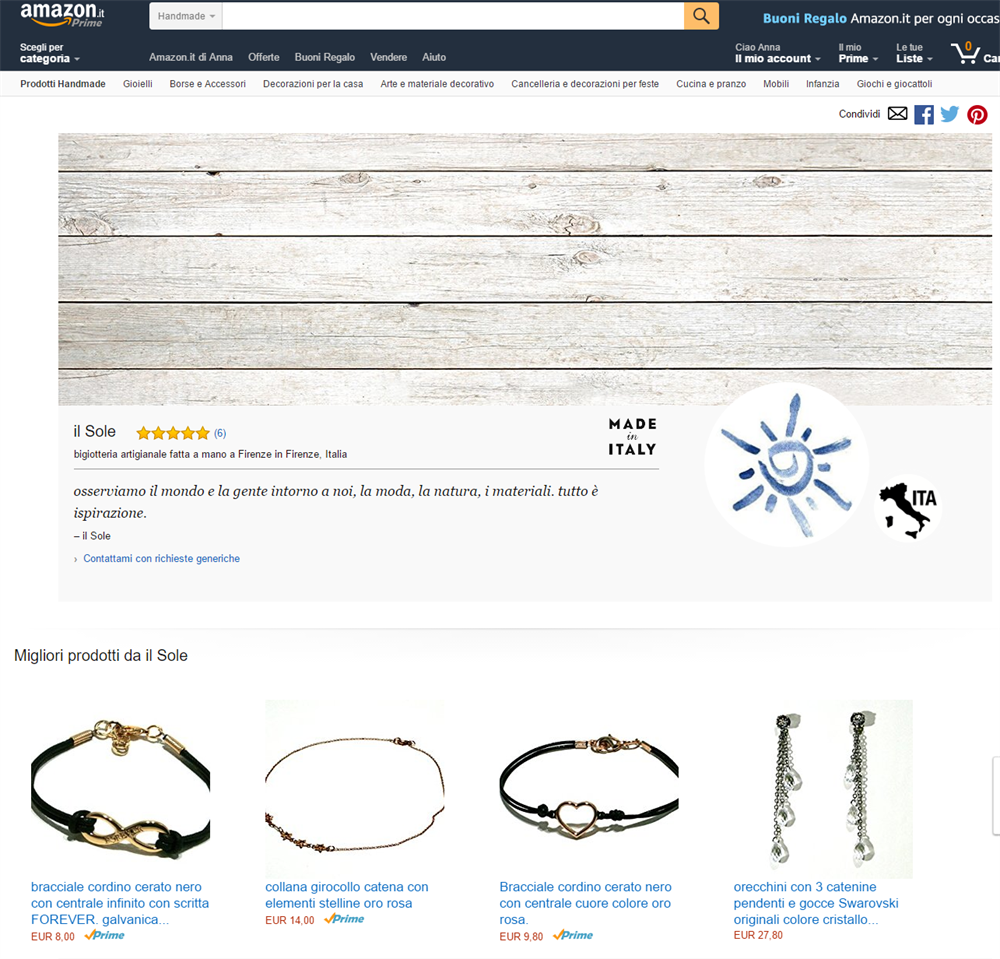Screen dimensions: 1000x959
Task: Expand the Scegli per categoria menu
Action: 49,53
